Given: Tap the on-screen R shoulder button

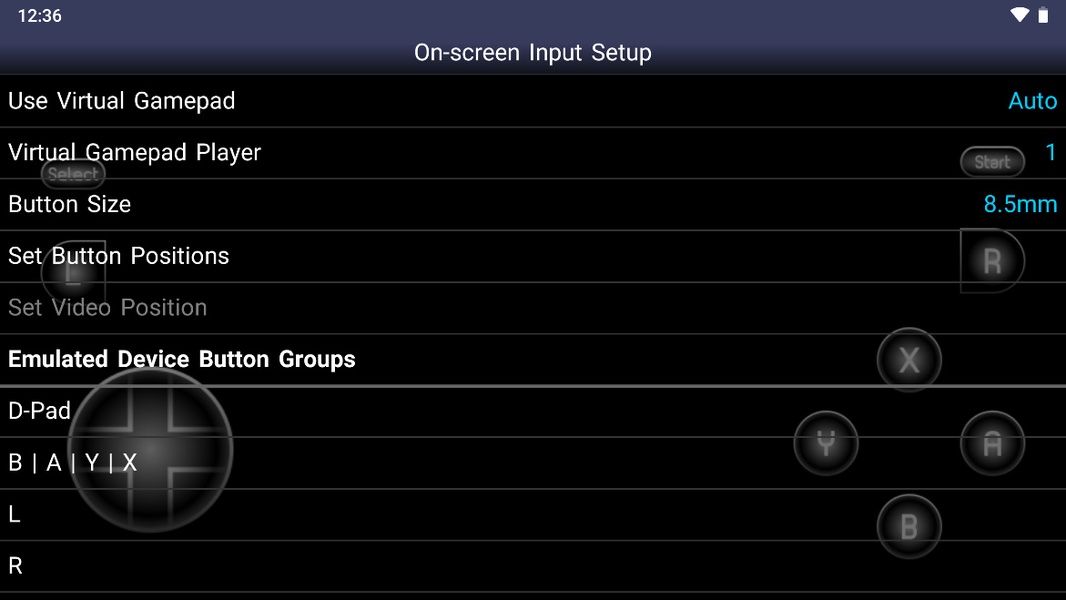Looking at the screenshot, I should 992,261.
